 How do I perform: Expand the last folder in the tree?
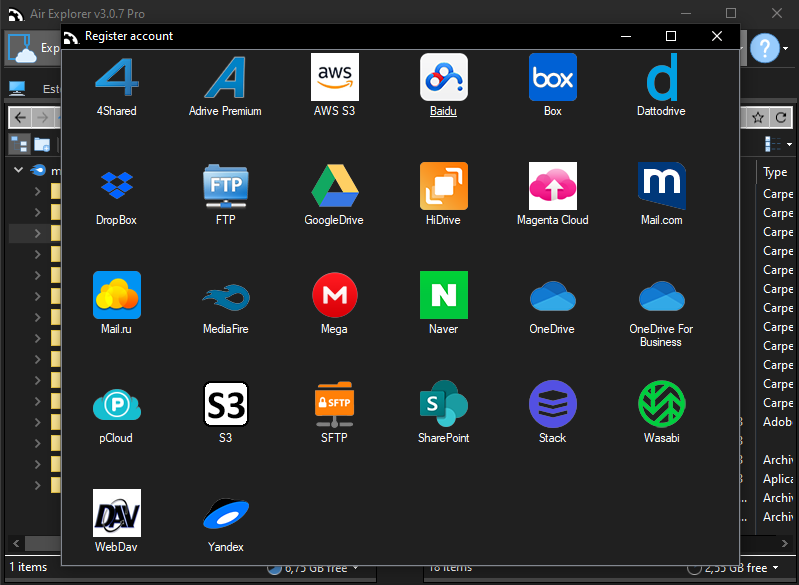coord(37,485)
